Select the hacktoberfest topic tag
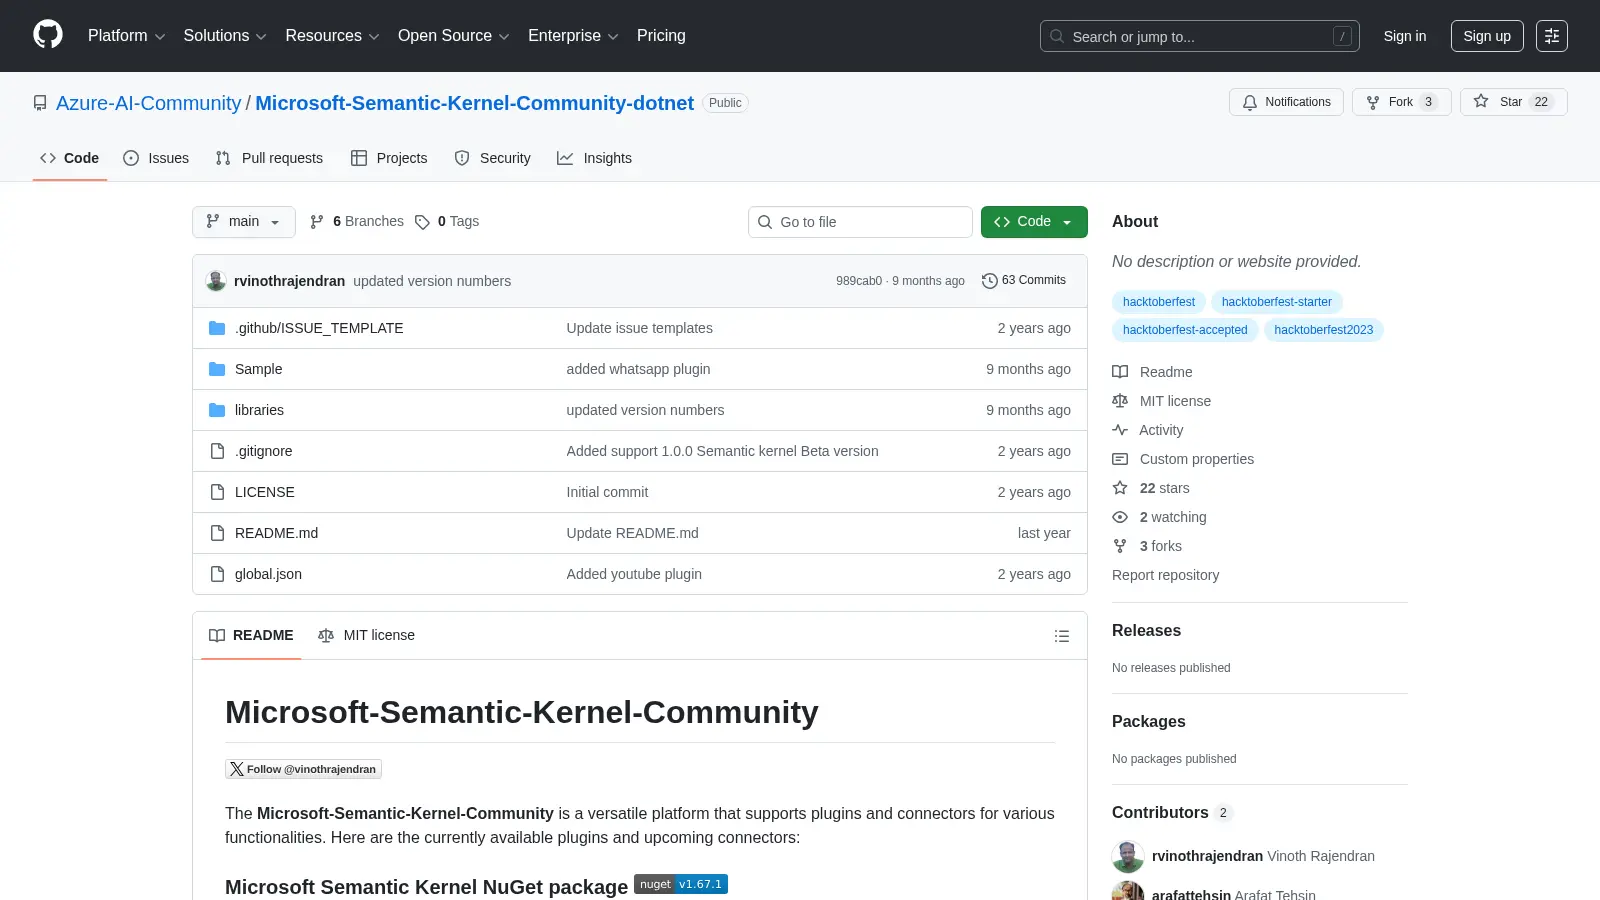Viewport: 1600px width, 900px height. pos(1159,302)
